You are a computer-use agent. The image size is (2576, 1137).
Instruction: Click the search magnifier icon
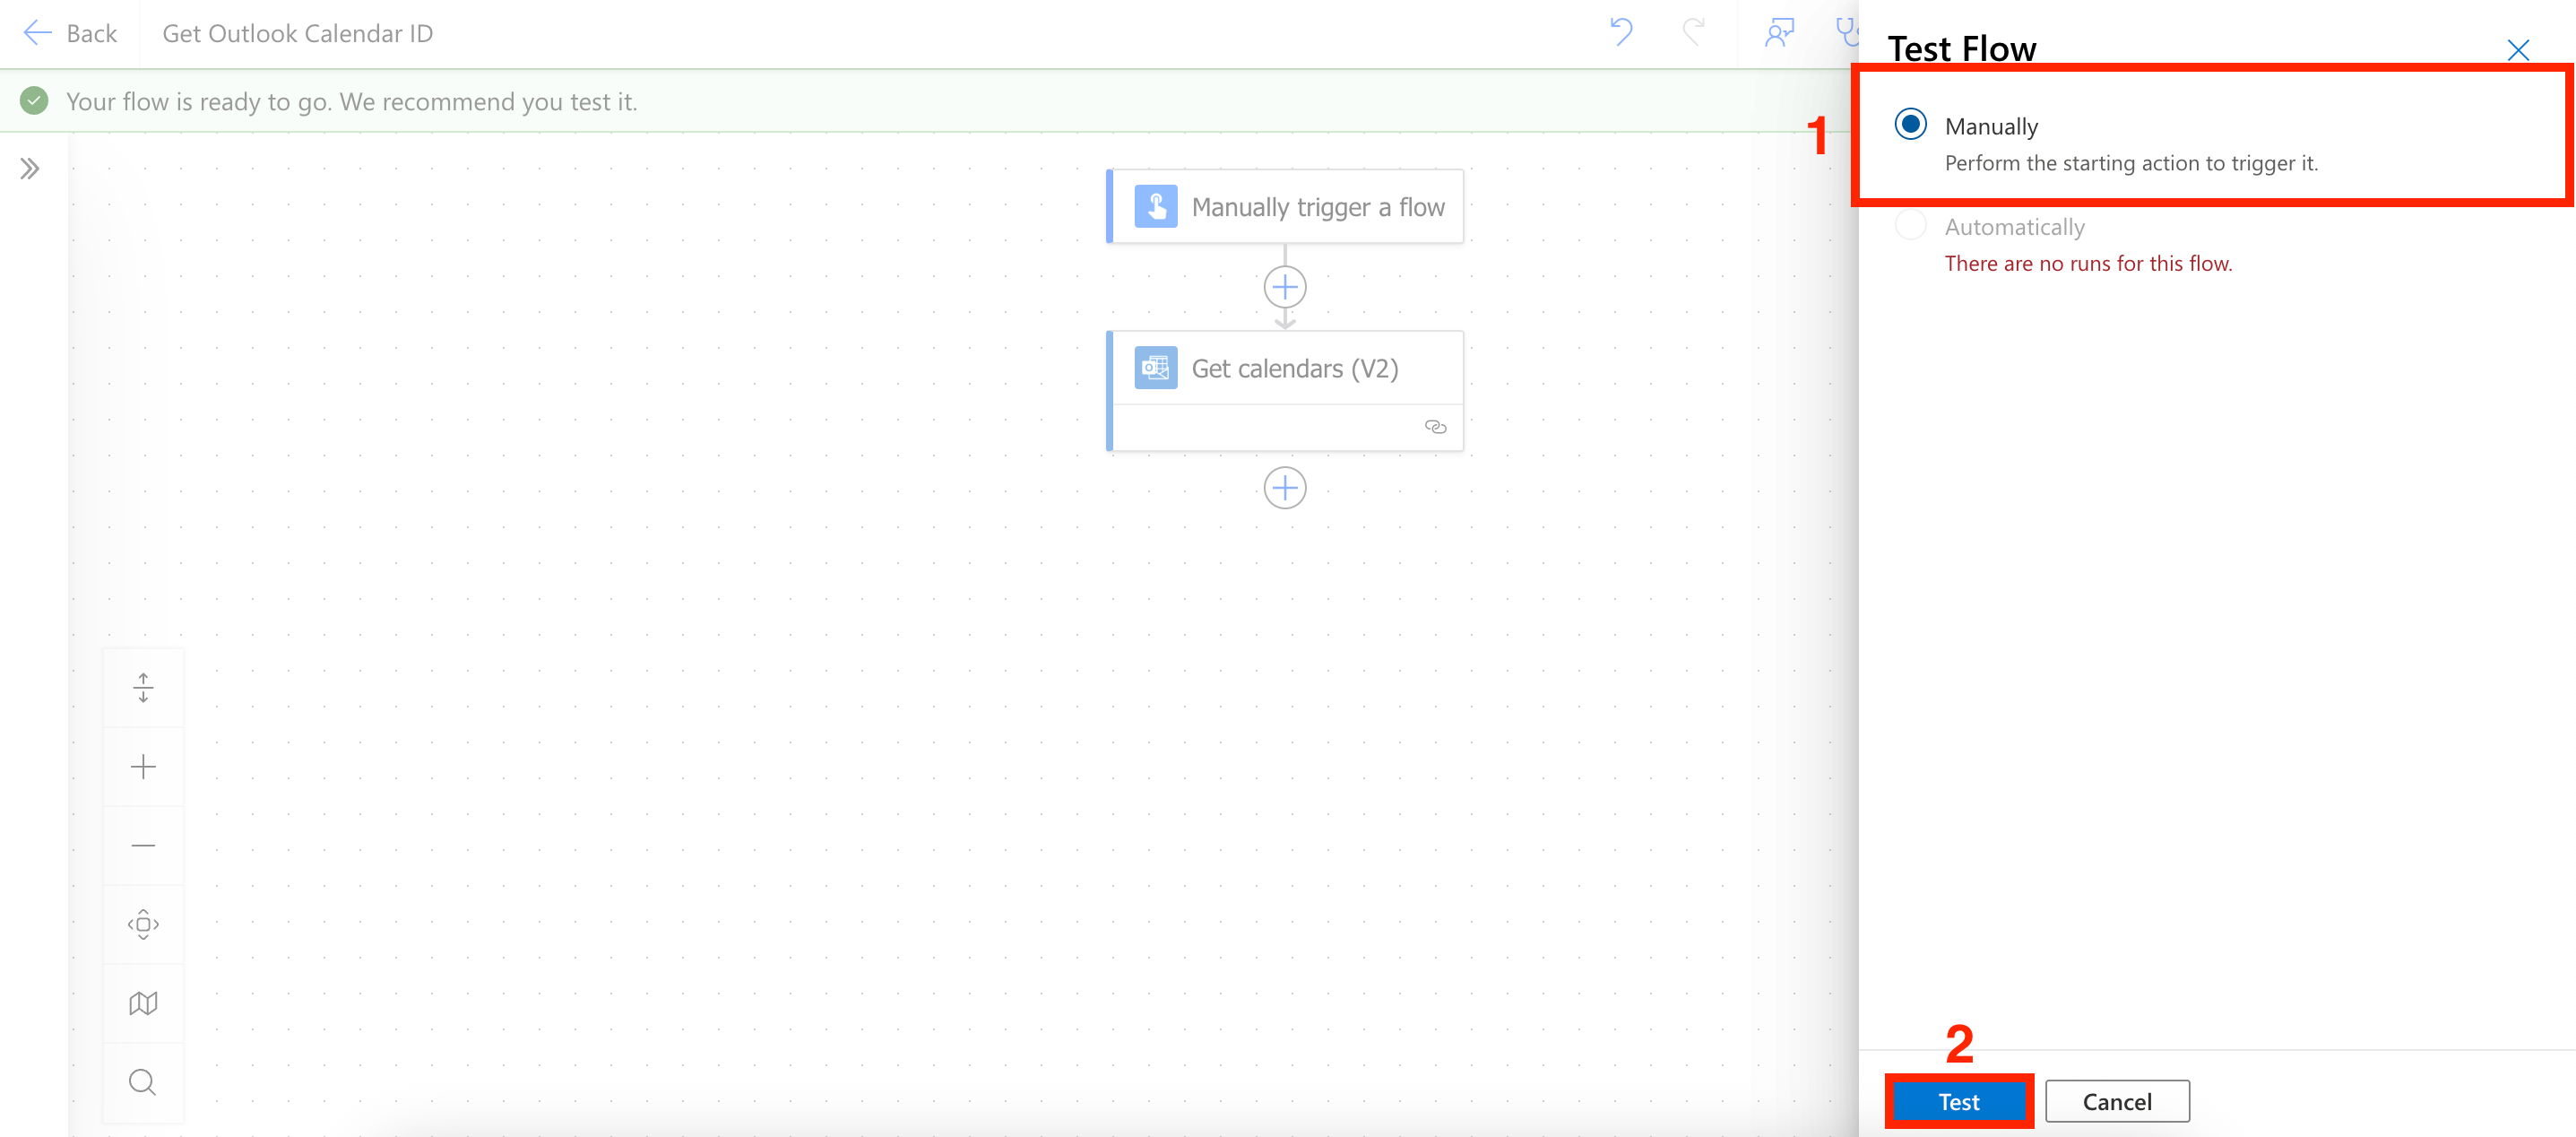(x=143, y=1082)
